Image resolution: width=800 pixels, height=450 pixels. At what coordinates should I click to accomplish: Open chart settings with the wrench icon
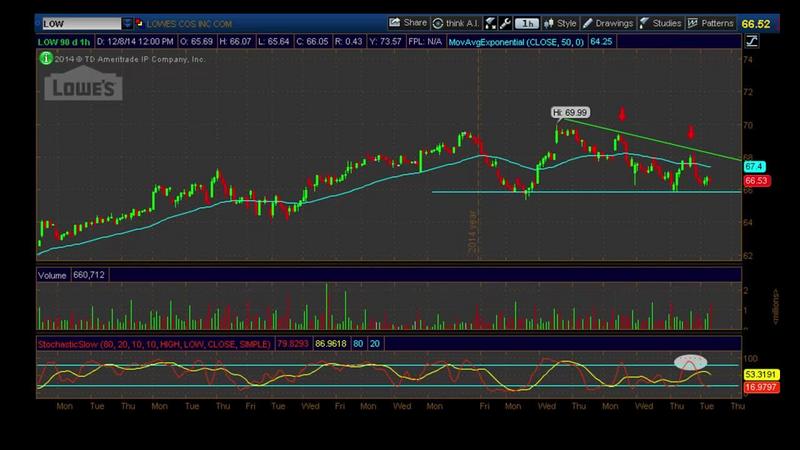(505, 23)
